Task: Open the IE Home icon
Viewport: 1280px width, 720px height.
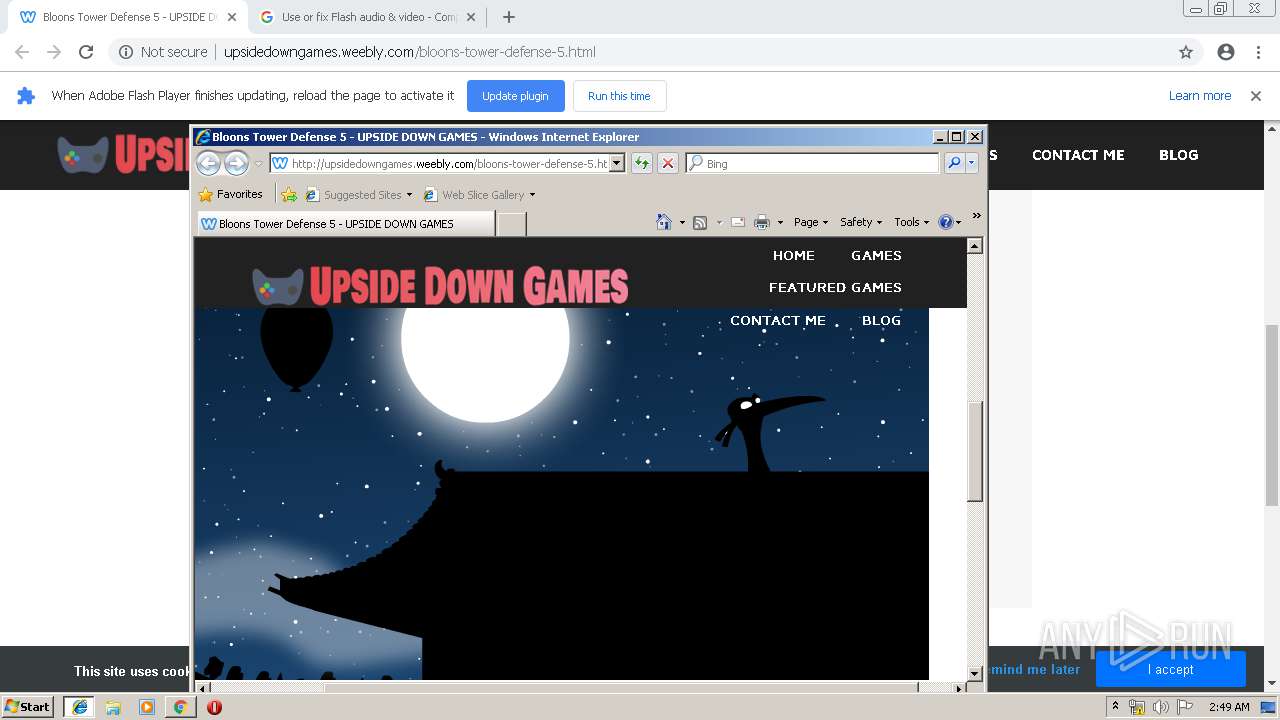Action: (x=663, y=222)
